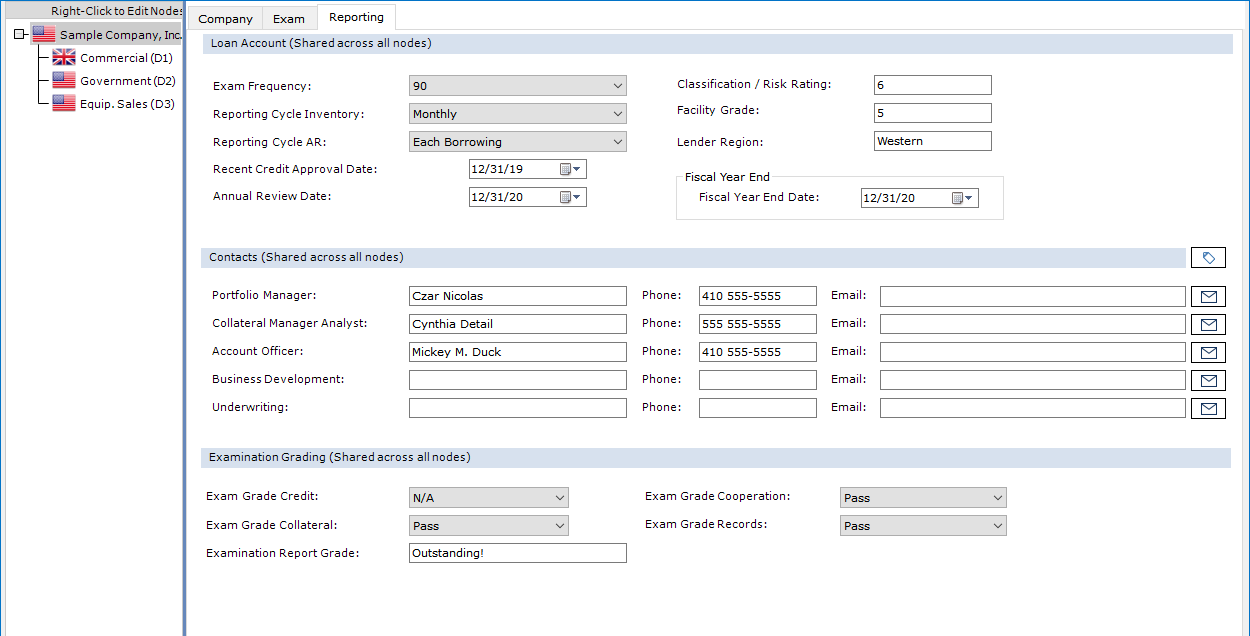Switch to the Company tab
Viewport: 1250px width, 636px height.
point(225,18)
